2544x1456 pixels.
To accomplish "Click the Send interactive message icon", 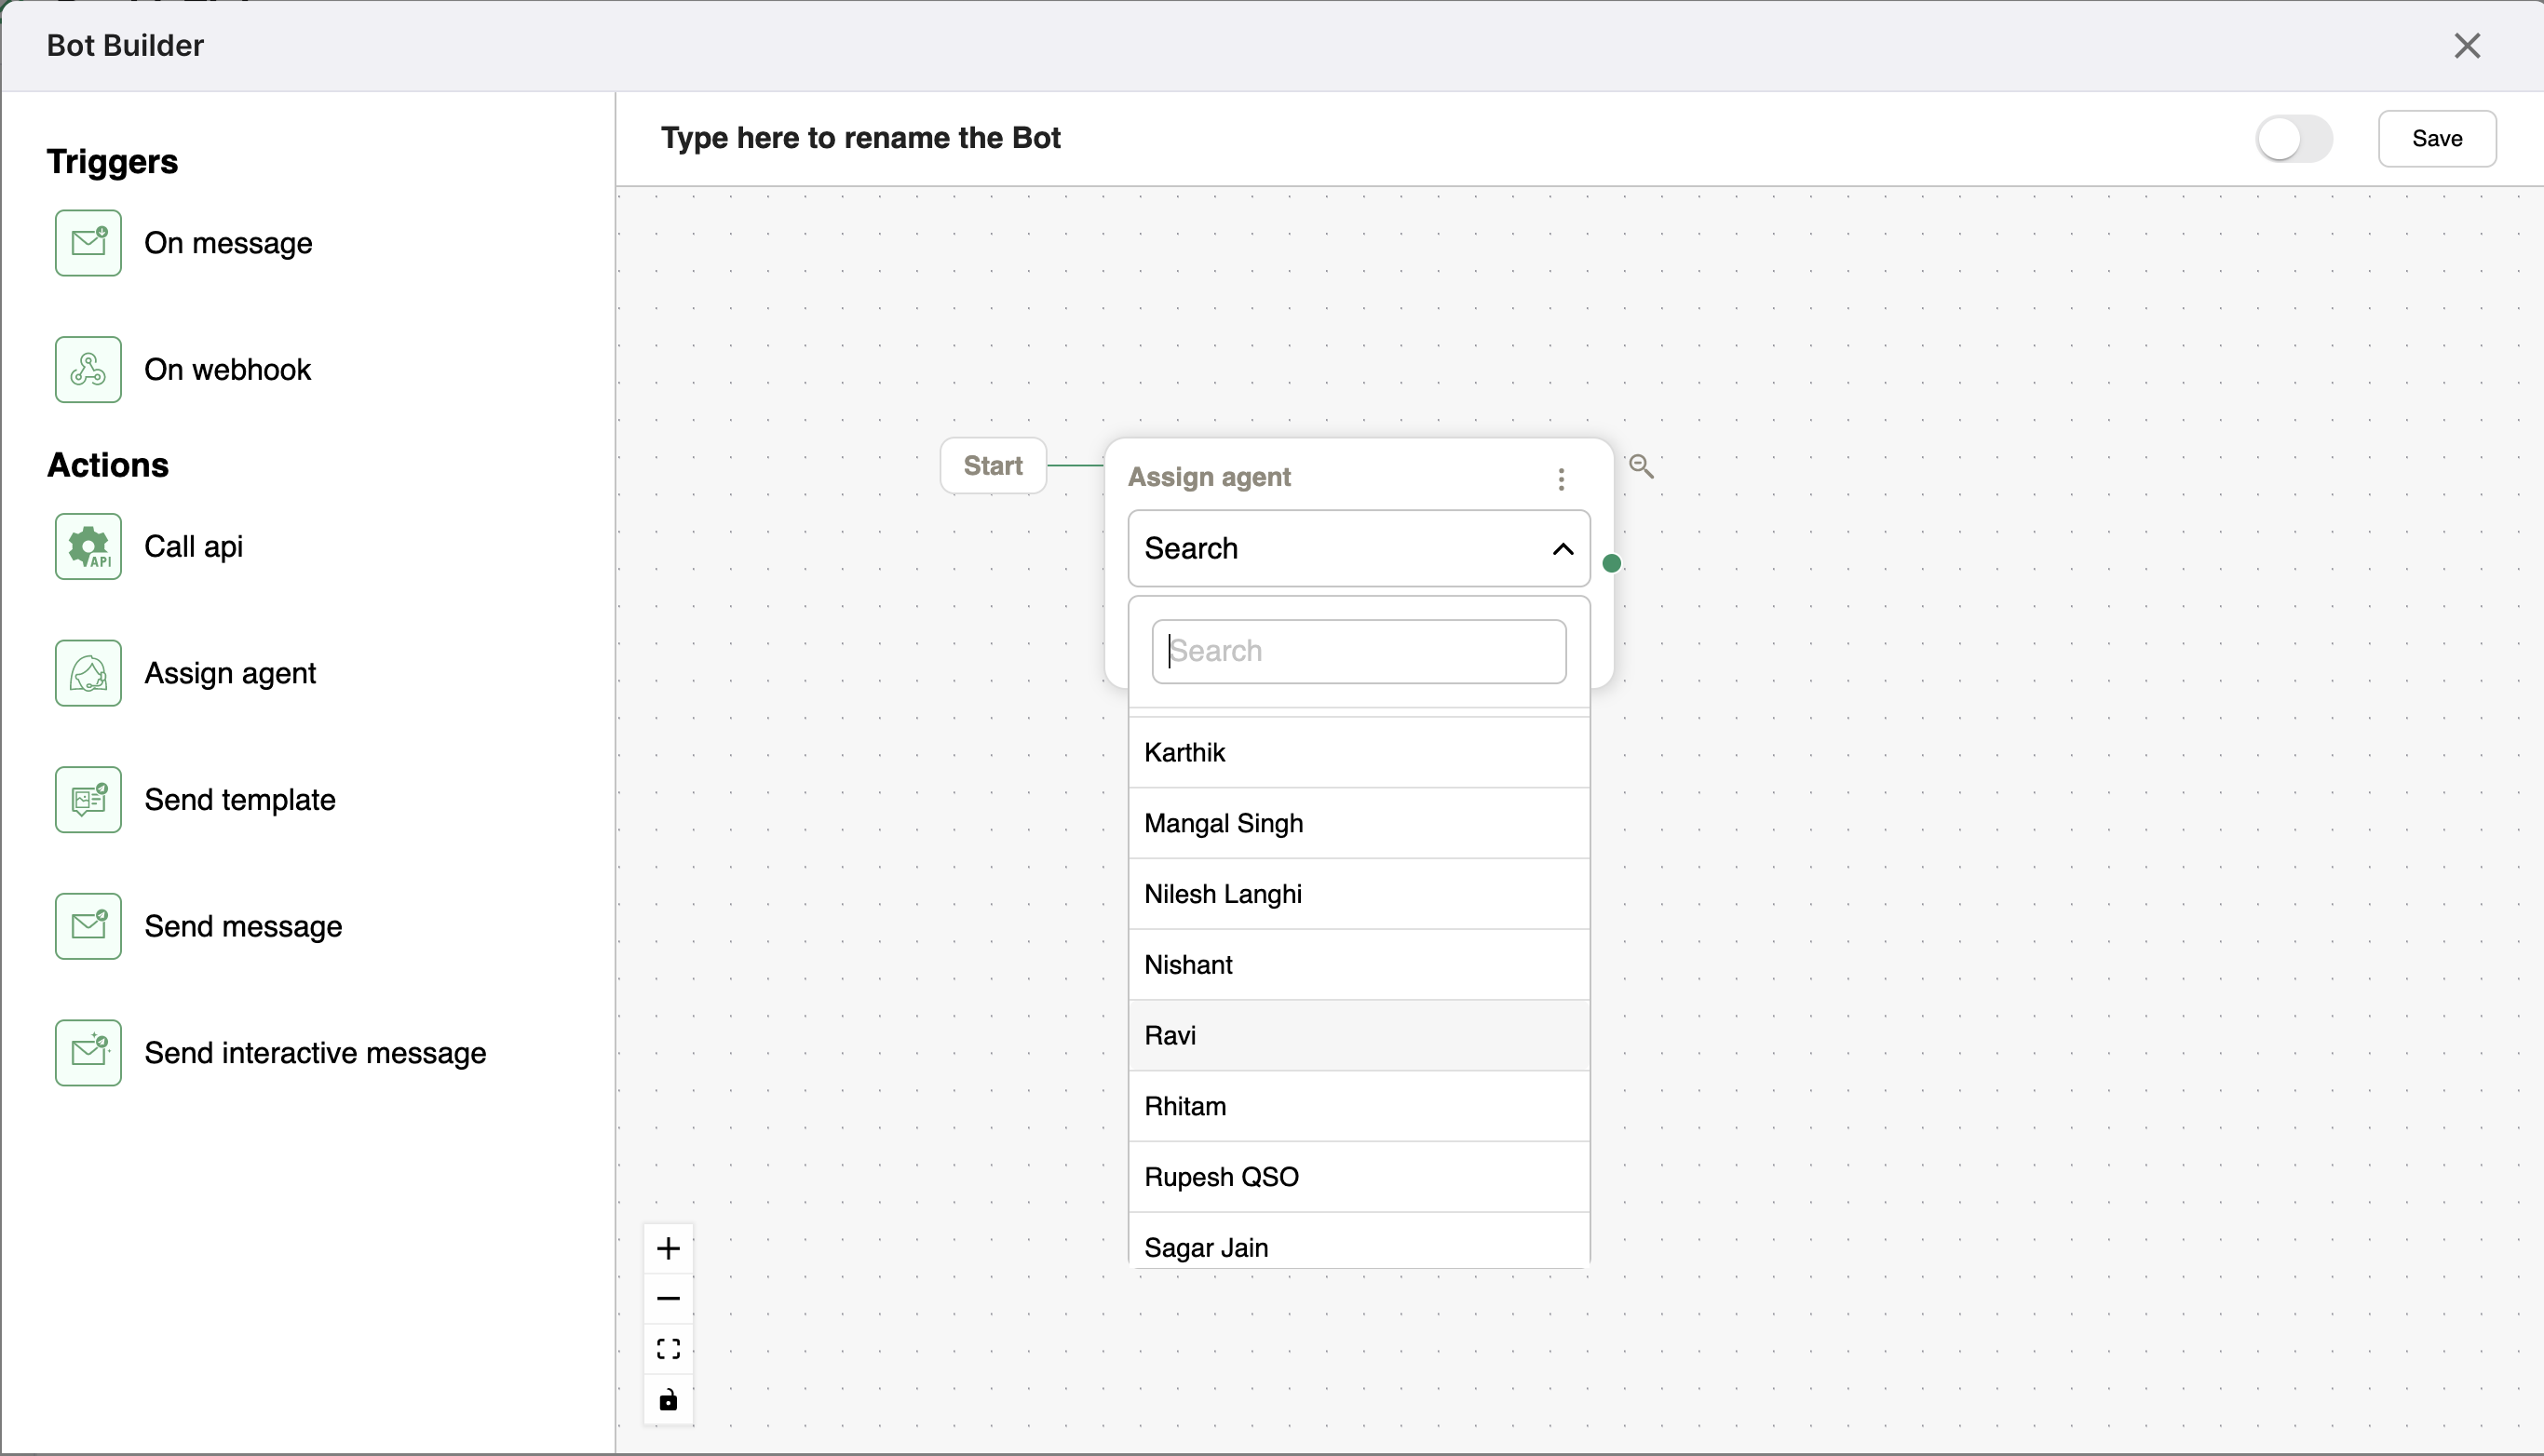I will [x=88, y=1052].
